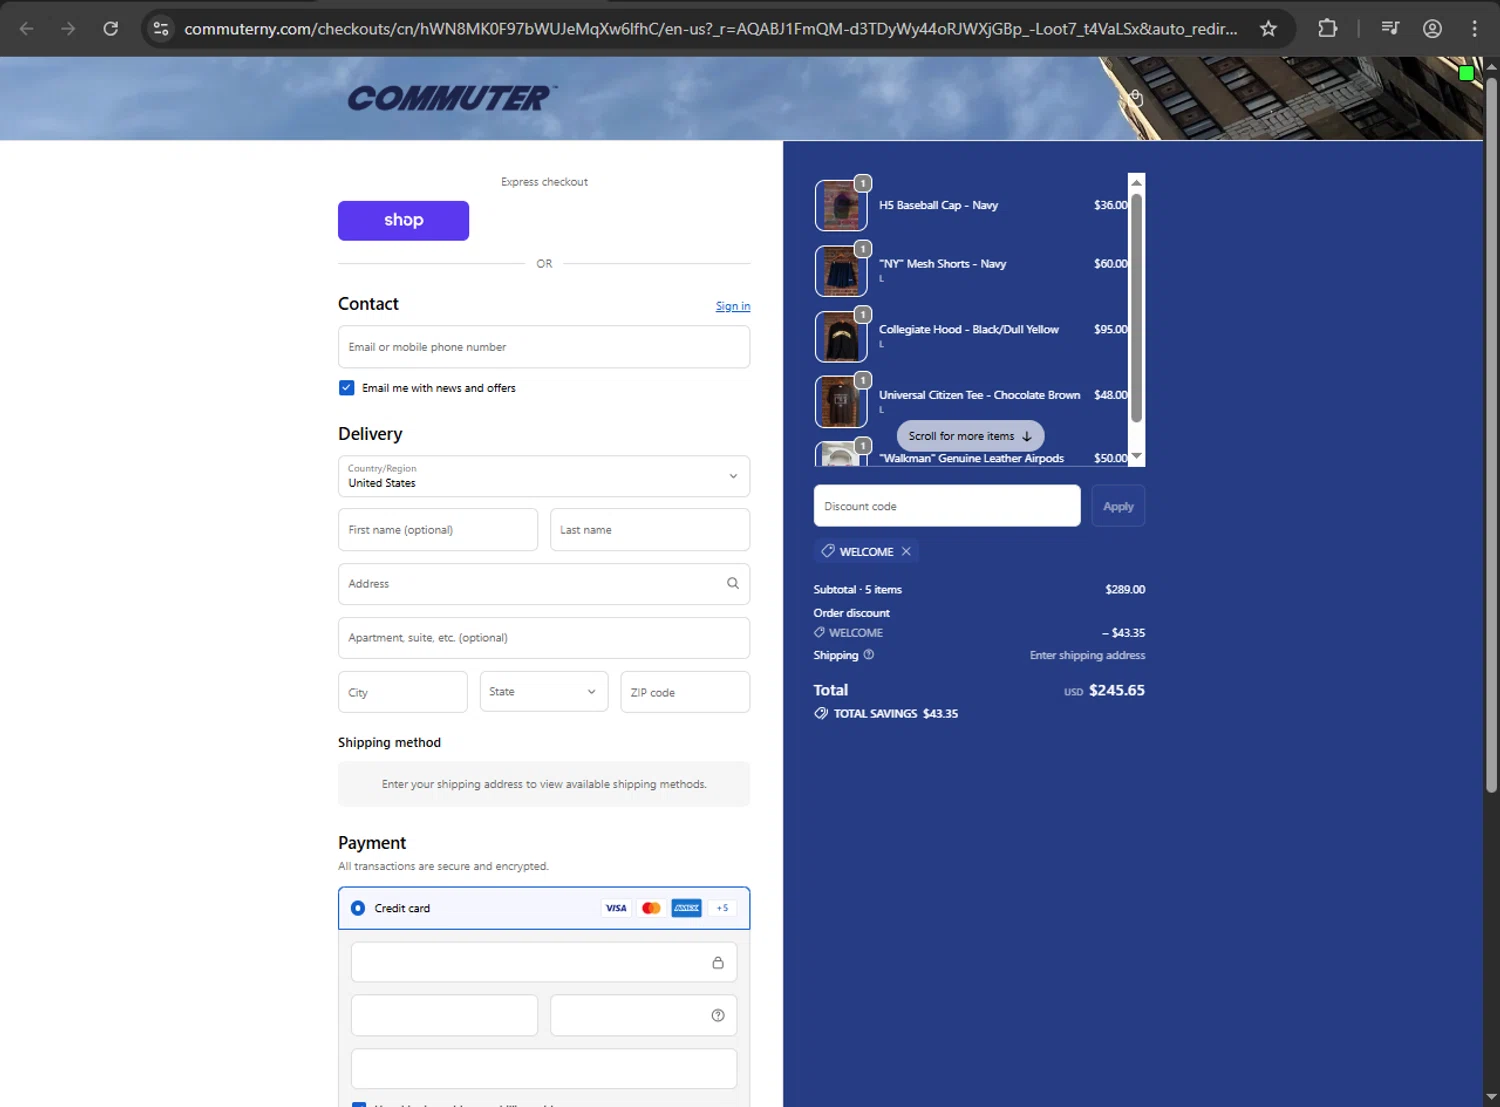The height and width of the screenshot is (1107, 1500).
Task: Click the H5 Baseball Cap thumbnail
Action: point(841,206)
